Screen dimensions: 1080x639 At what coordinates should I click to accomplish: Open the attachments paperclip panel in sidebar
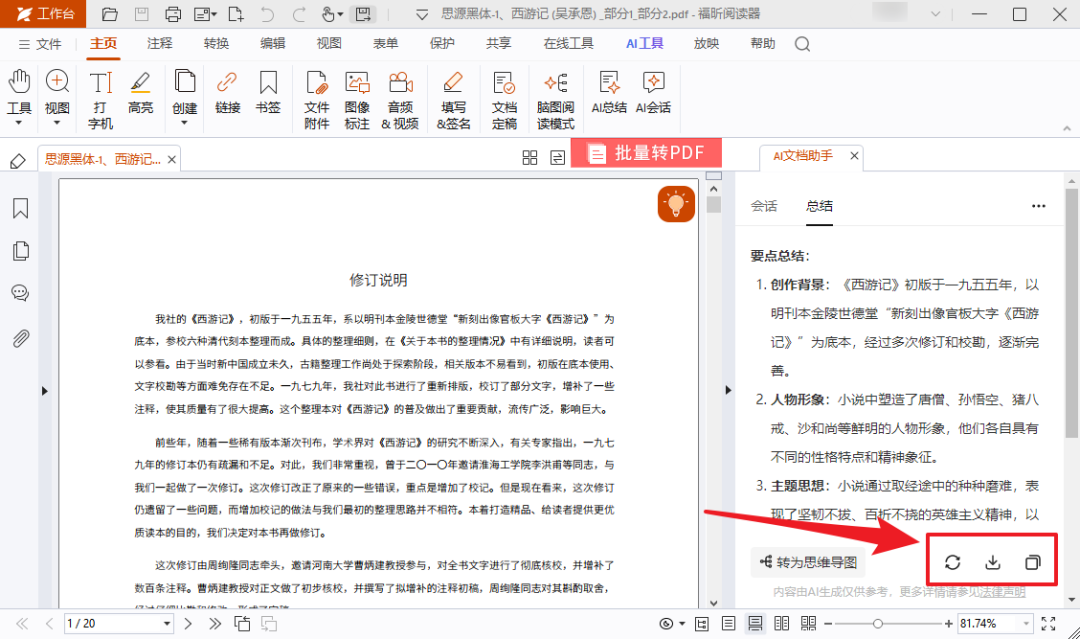[21, 338]
